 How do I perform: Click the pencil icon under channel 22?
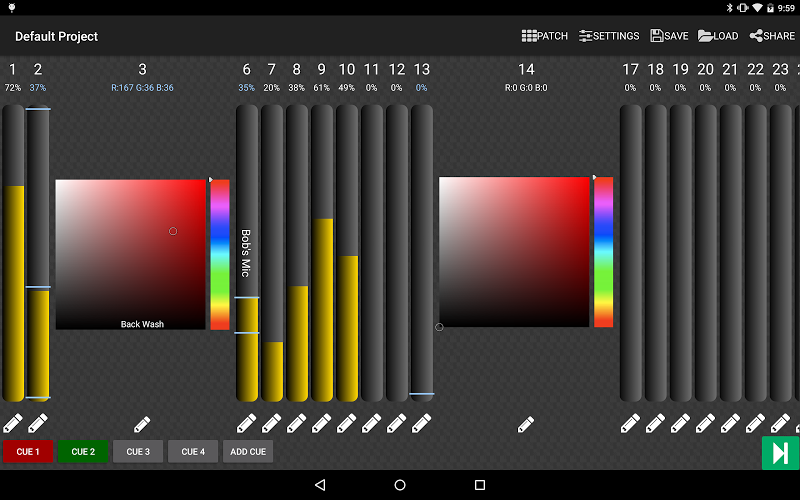coord(756,423)
